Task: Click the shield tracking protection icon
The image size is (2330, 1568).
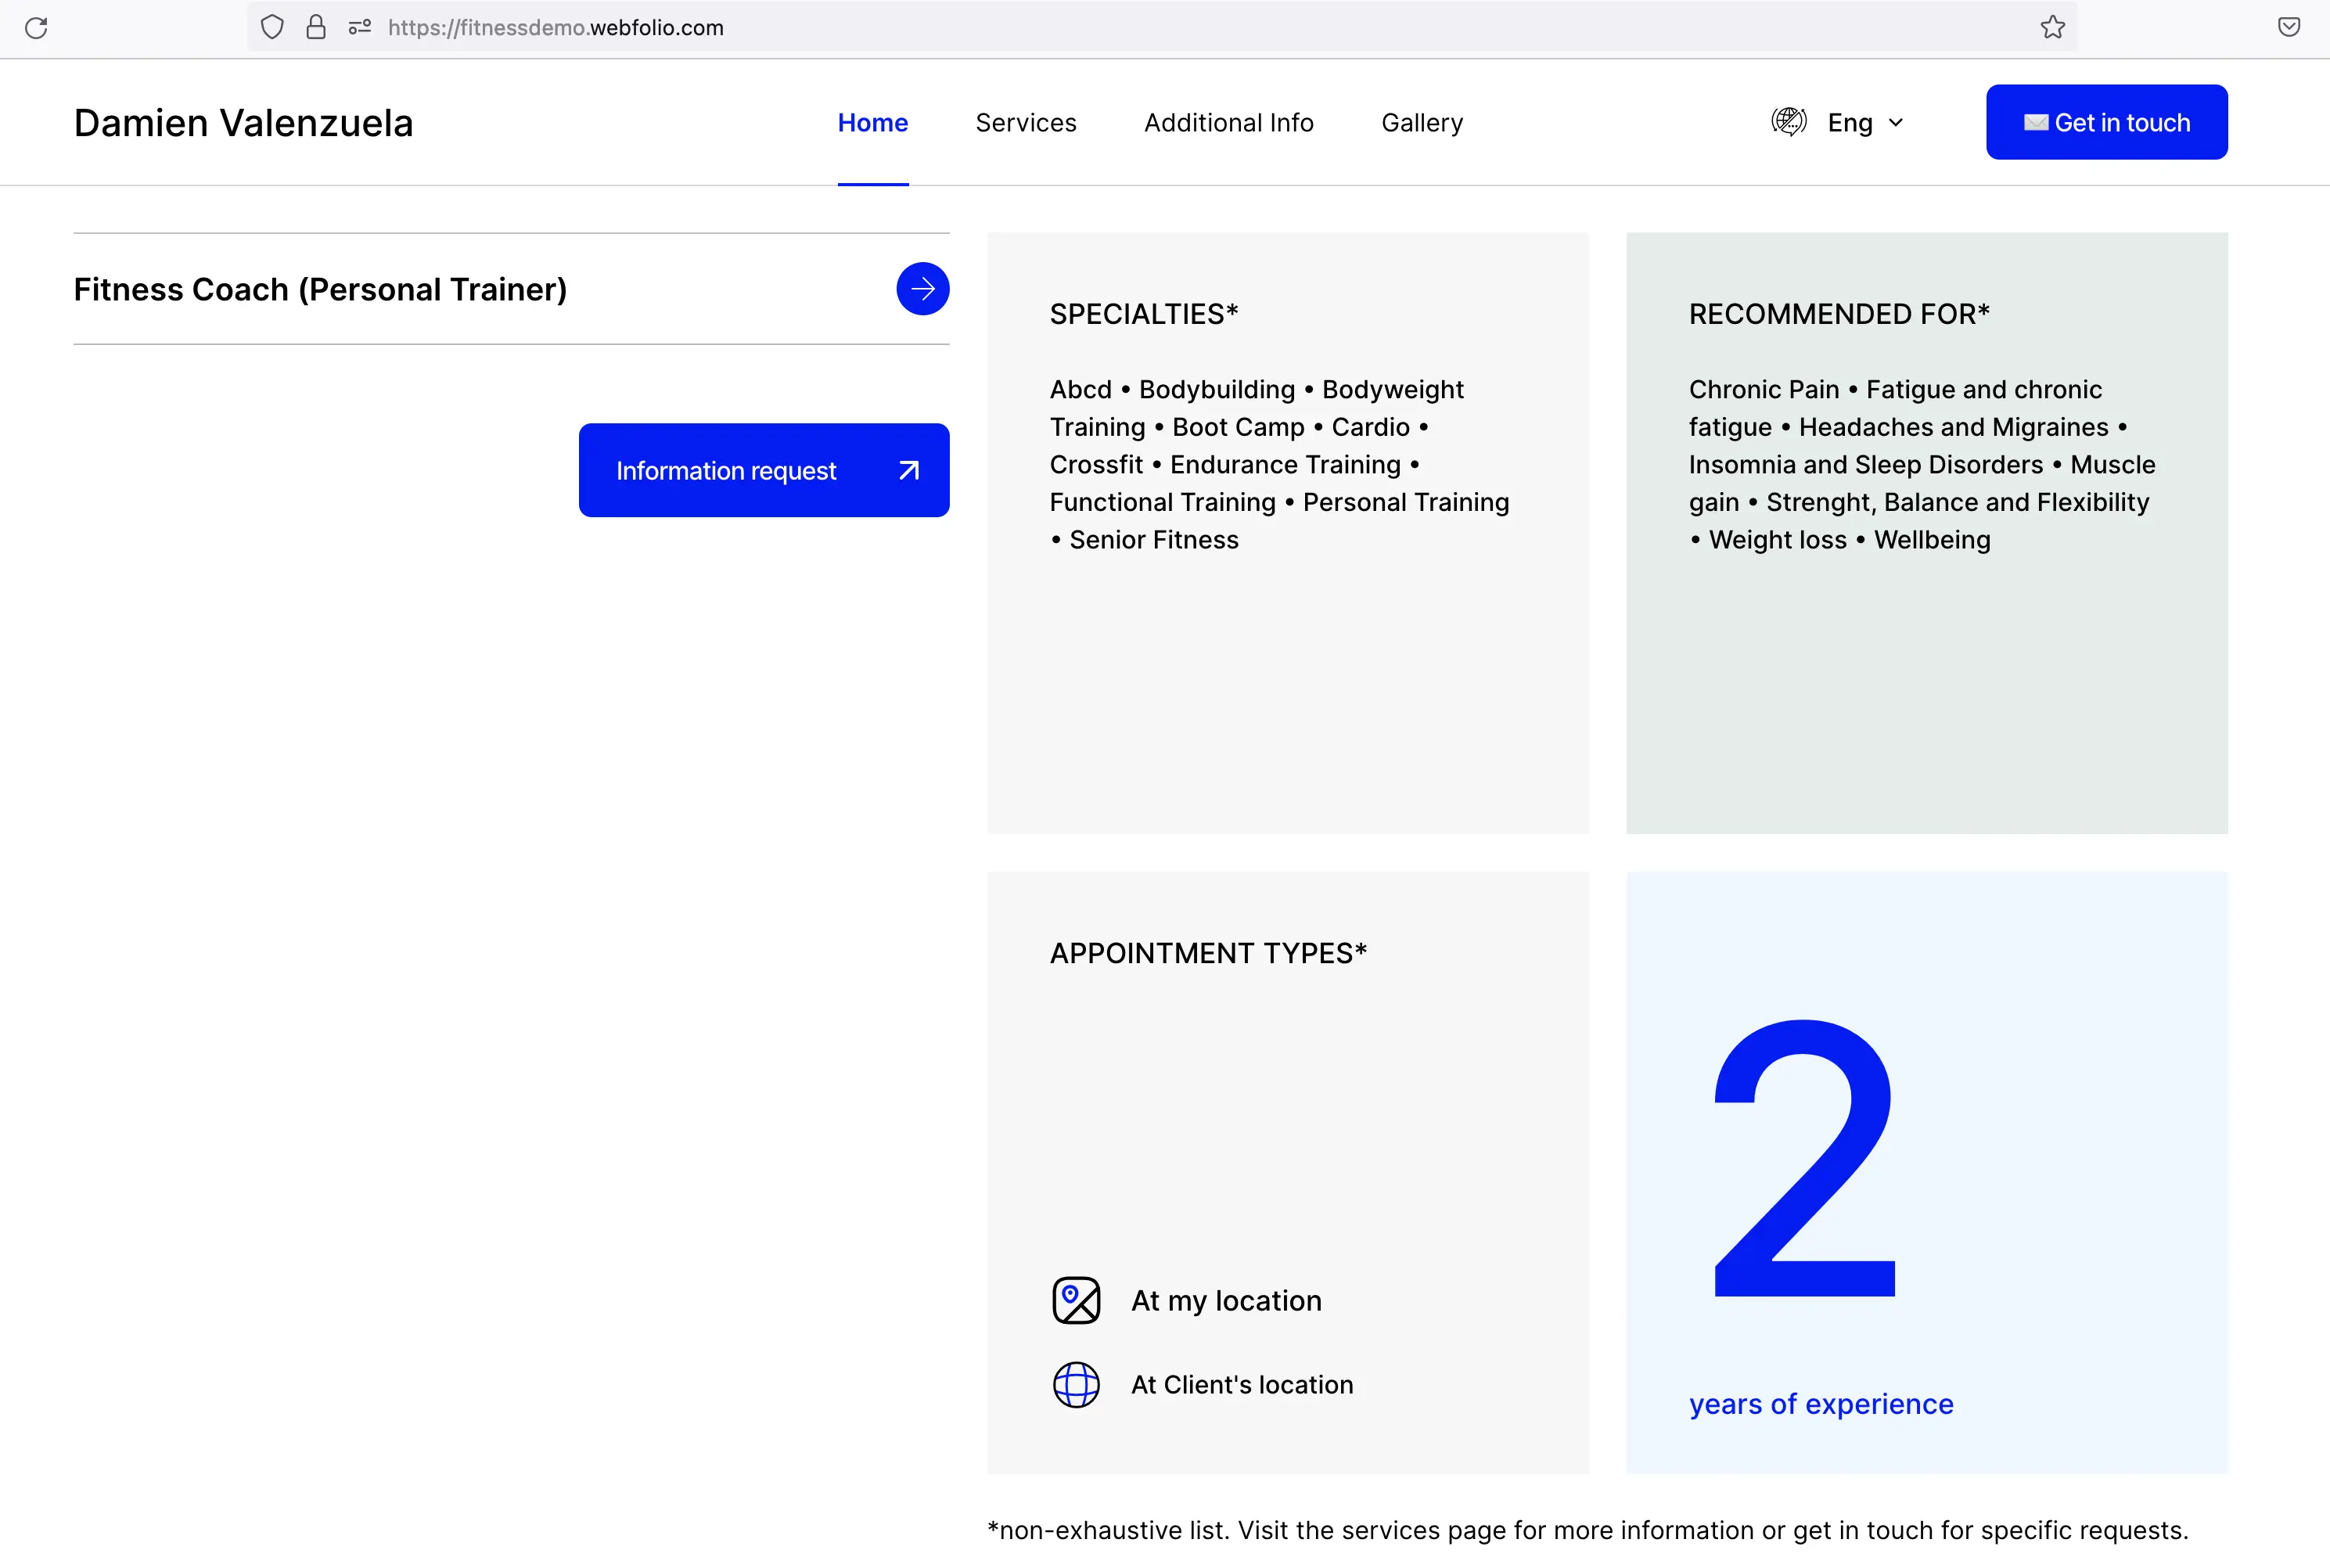Action: (272, 27)
